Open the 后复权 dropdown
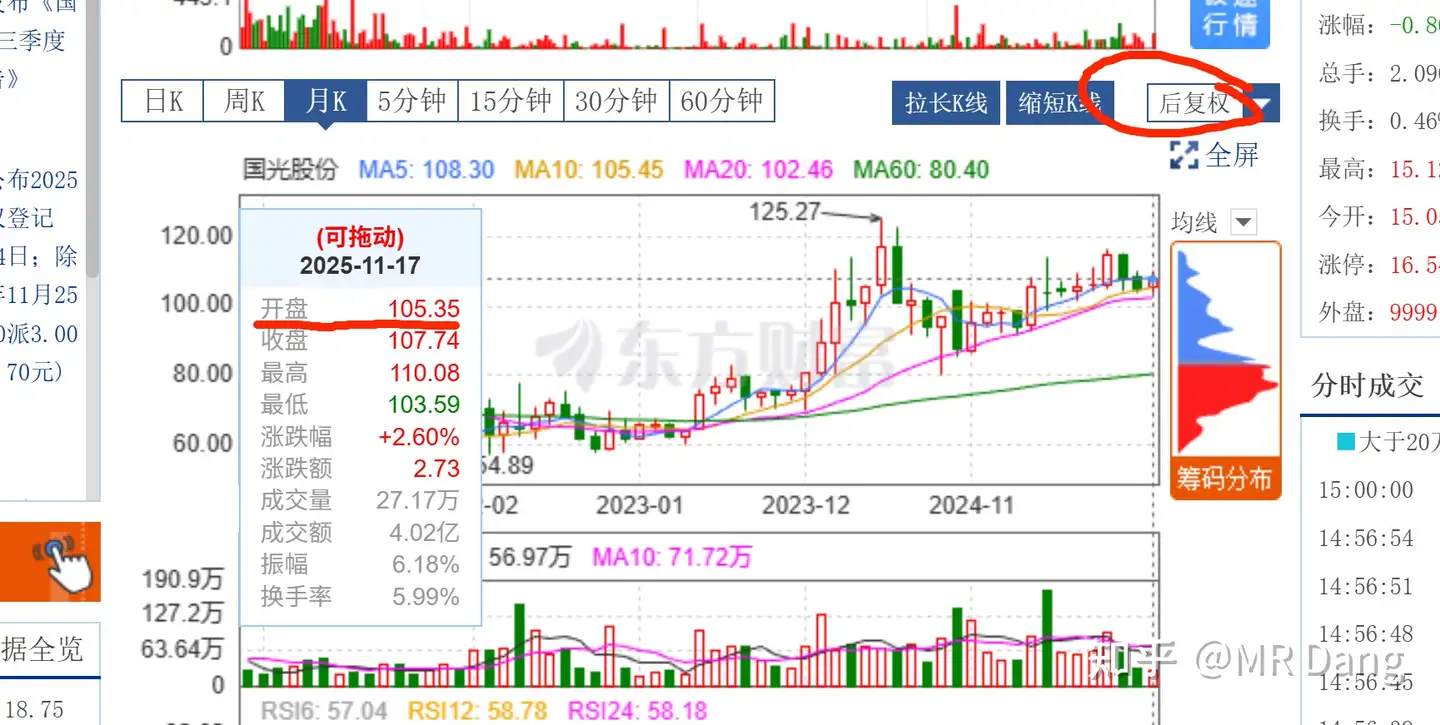 coord(1264,104)
